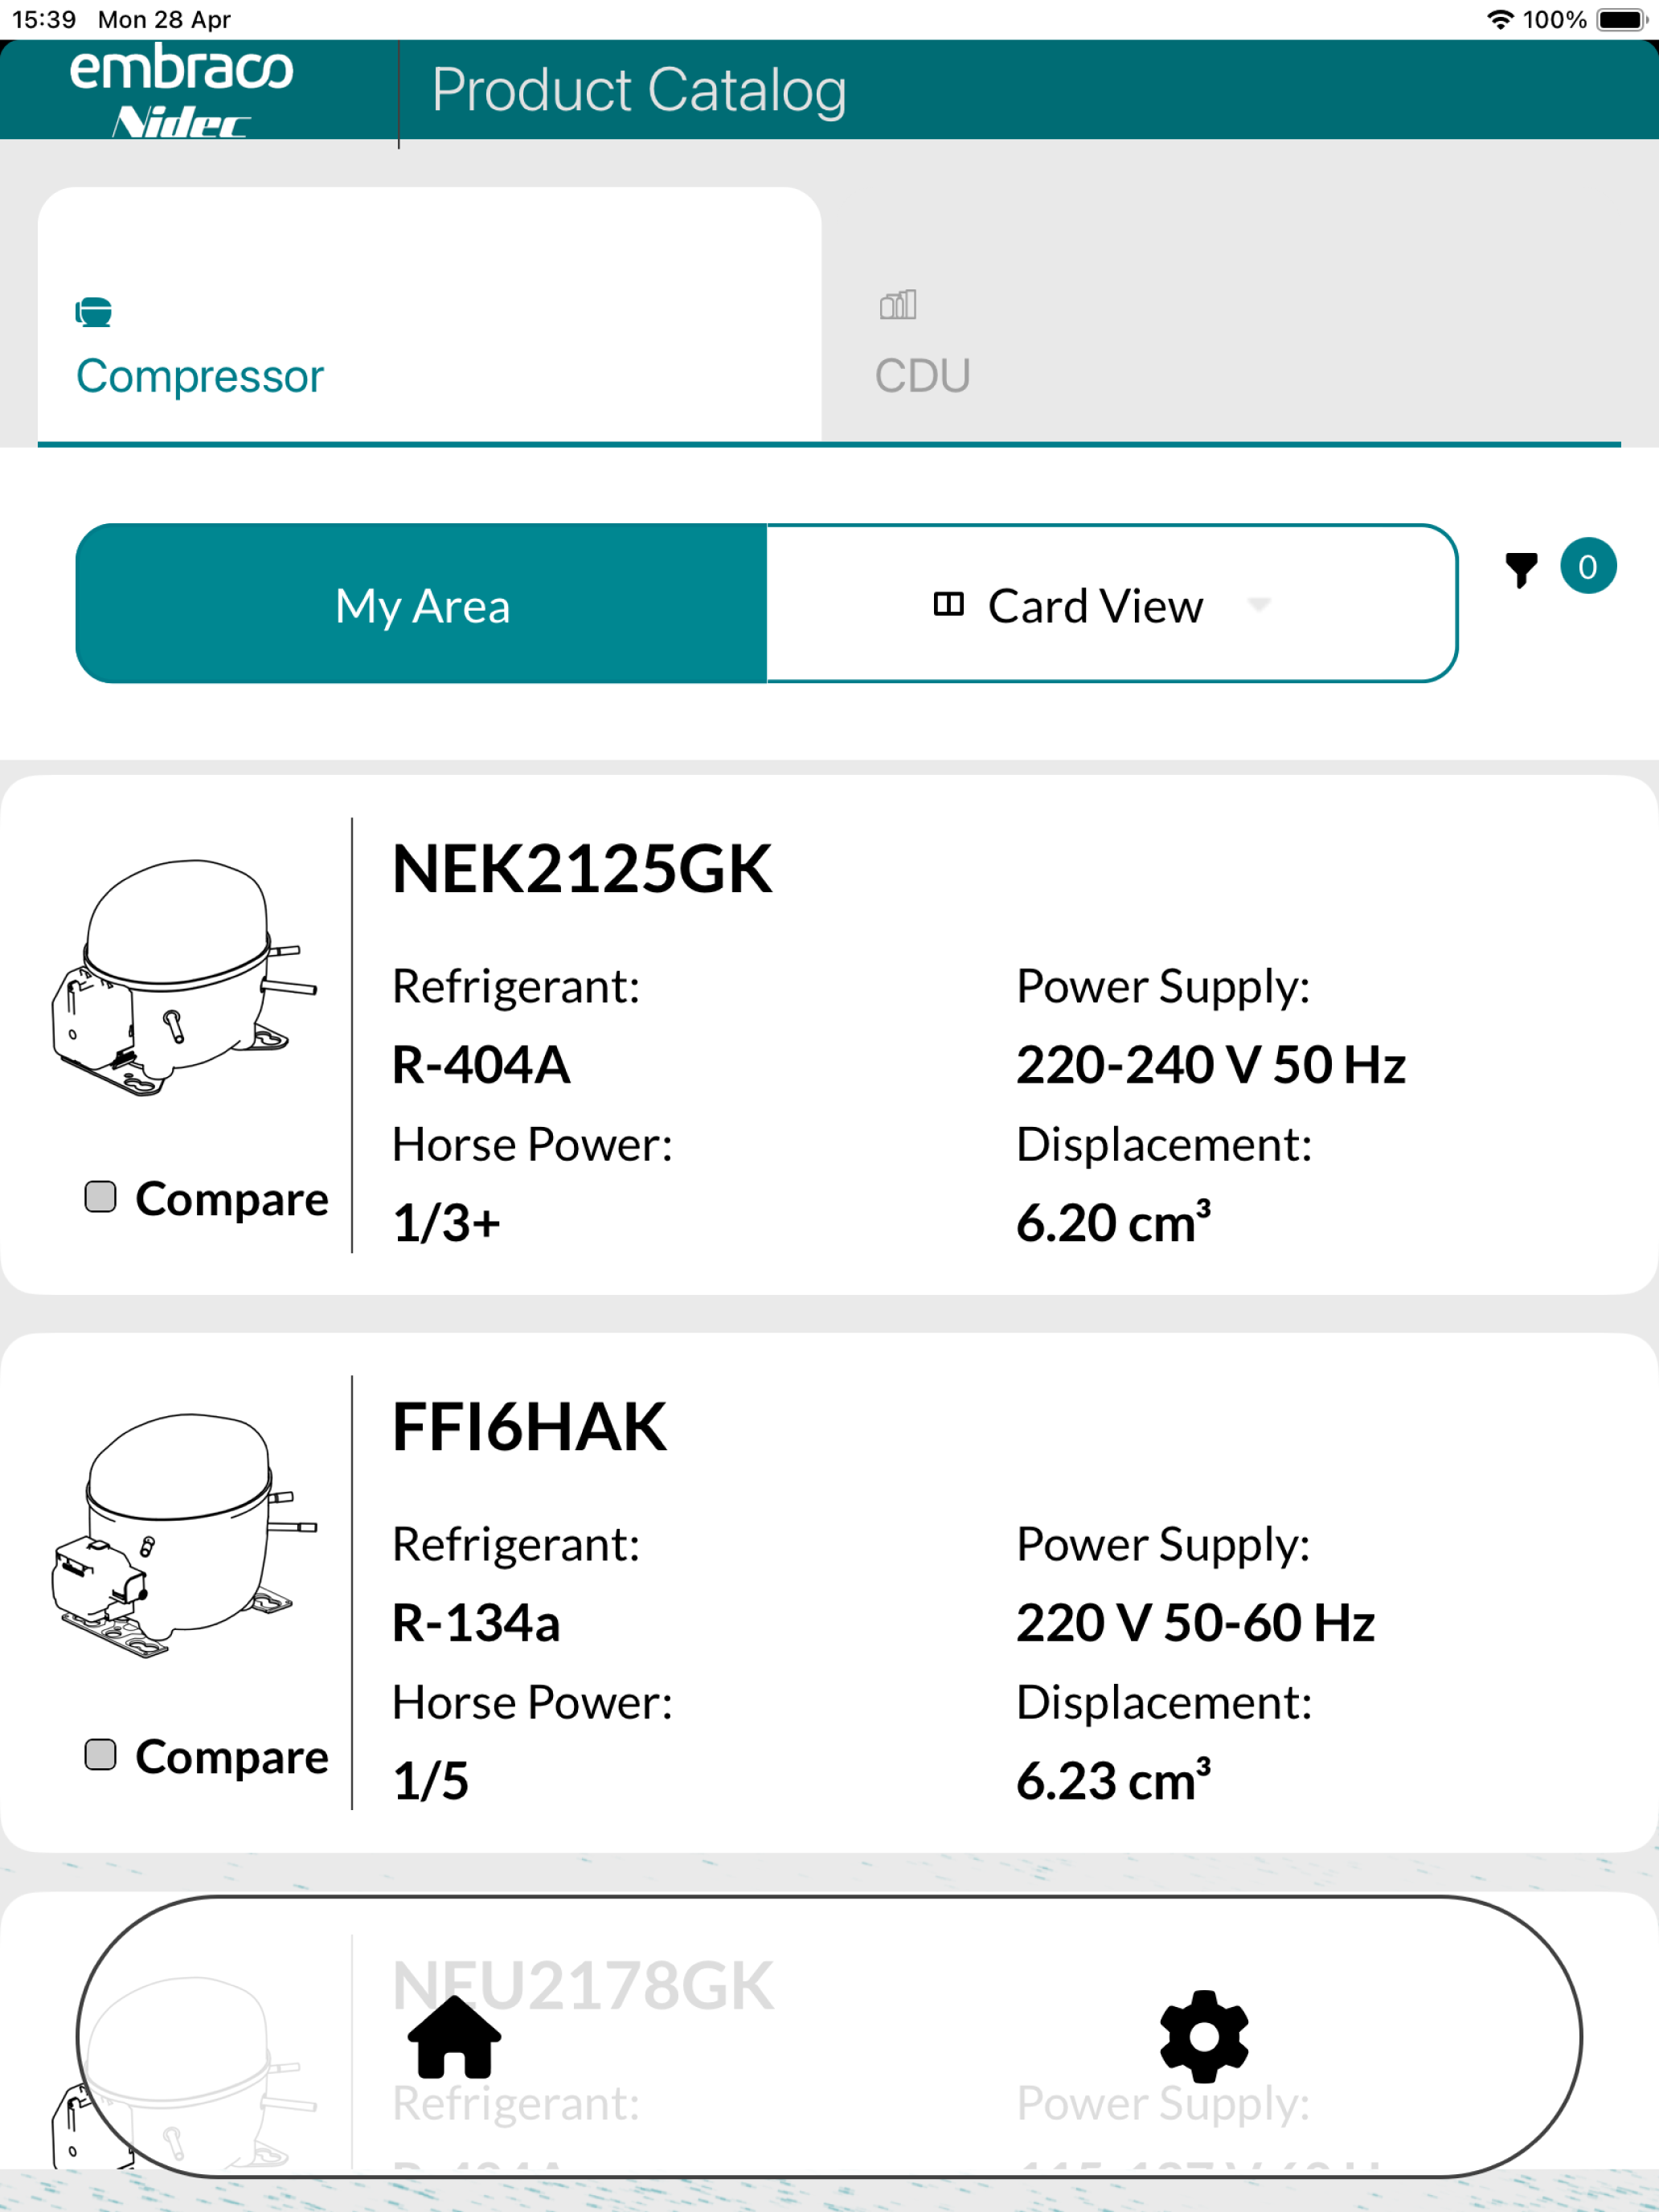1659x2212 pixels.
Task: Click the Product Catalog header title
Action: tap(639, 90)
